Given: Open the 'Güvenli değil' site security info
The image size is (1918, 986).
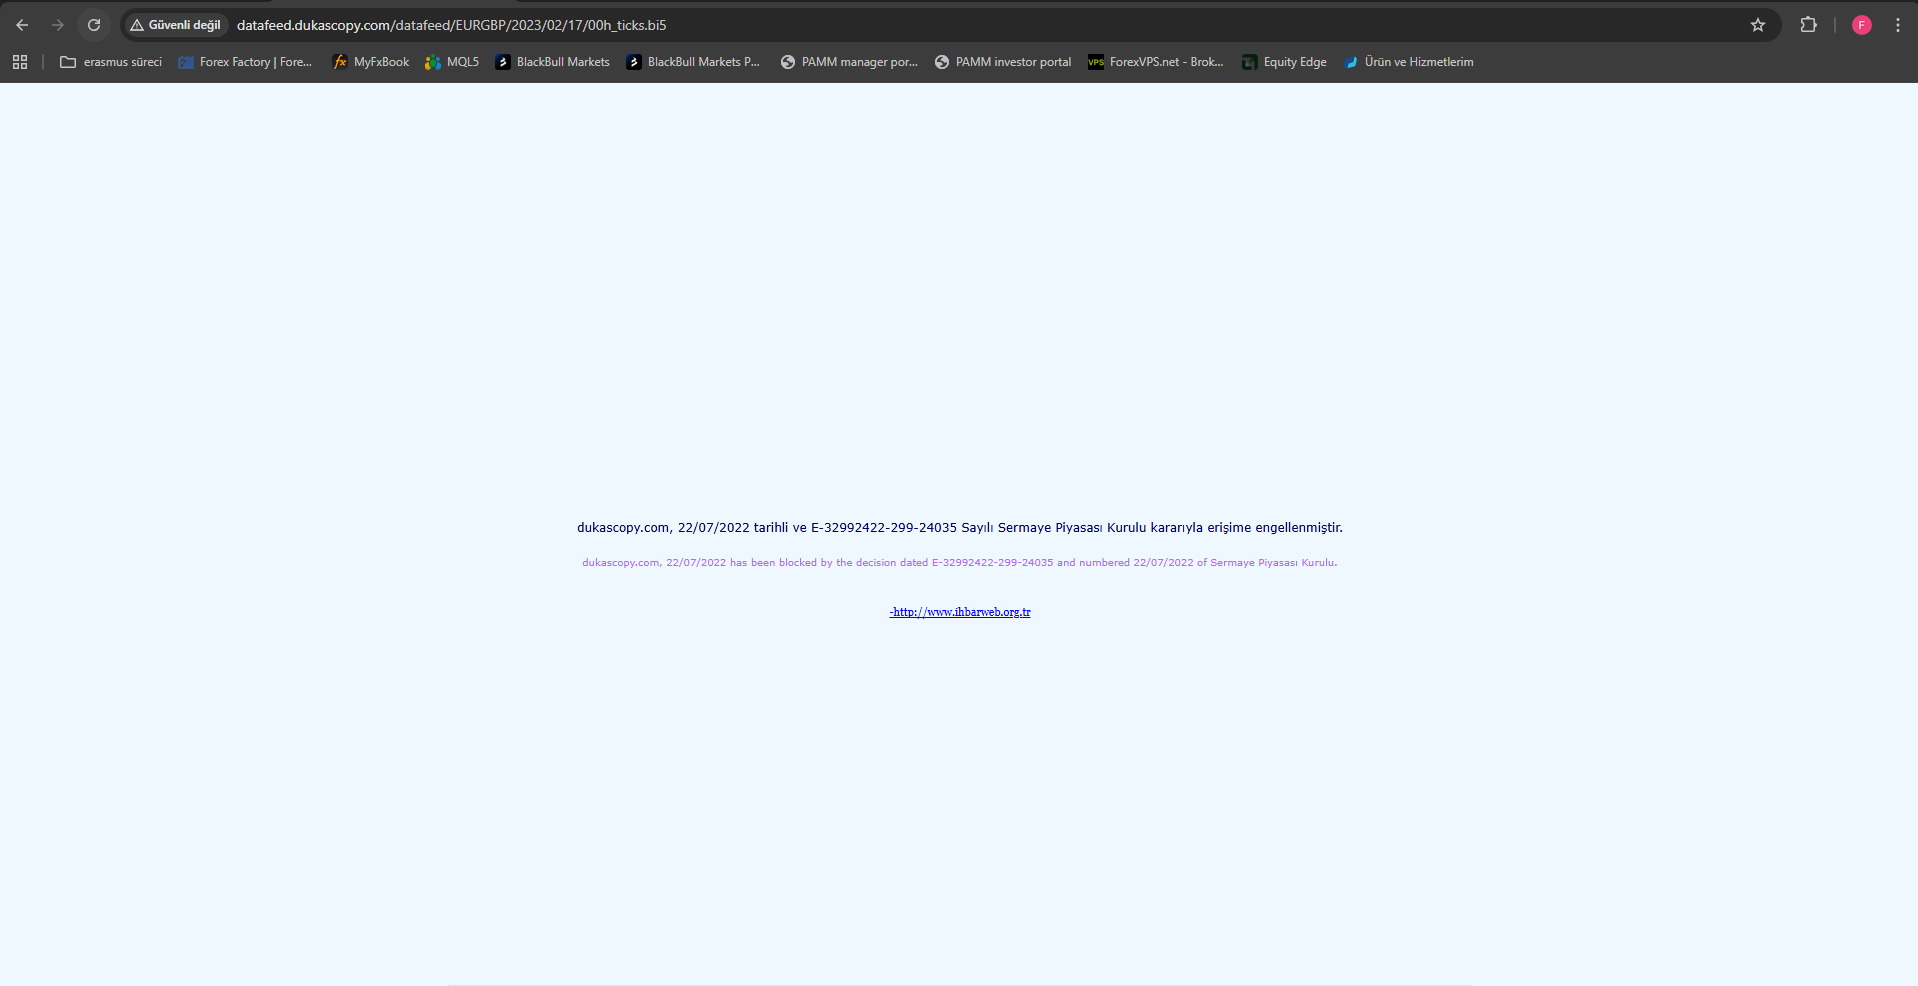Looking at the screenshot, I should [x=175, y=25].
